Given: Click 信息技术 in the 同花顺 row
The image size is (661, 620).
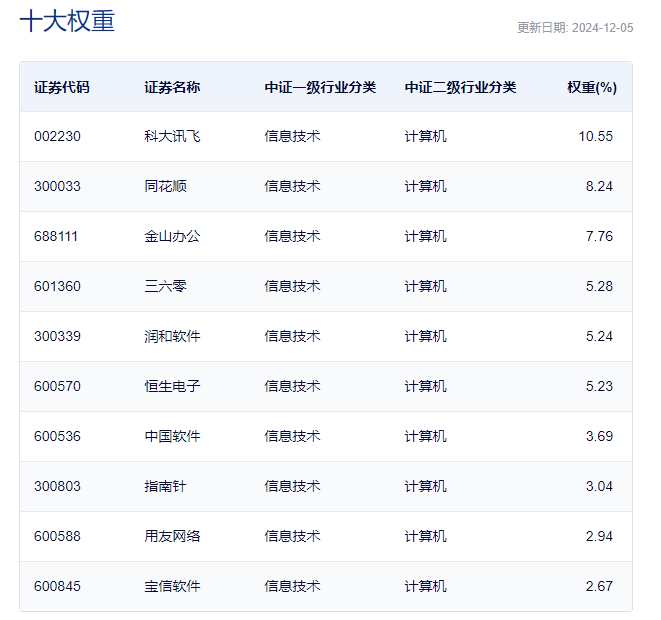Looking at the screenshot, I should coord(293,186).
